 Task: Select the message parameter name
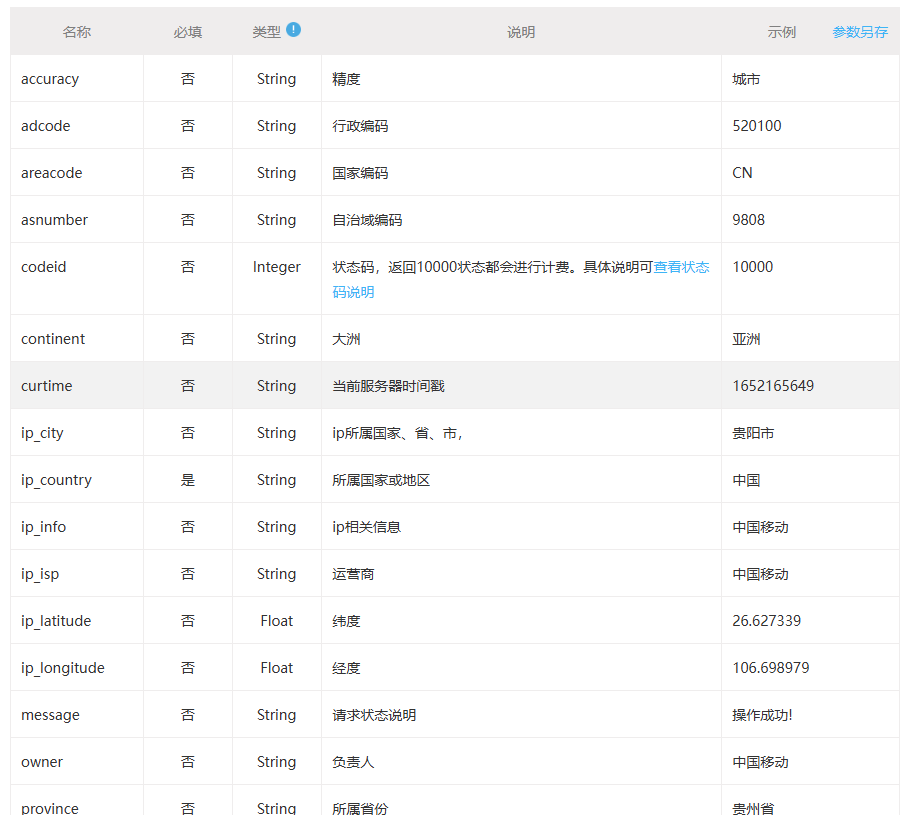50,716
